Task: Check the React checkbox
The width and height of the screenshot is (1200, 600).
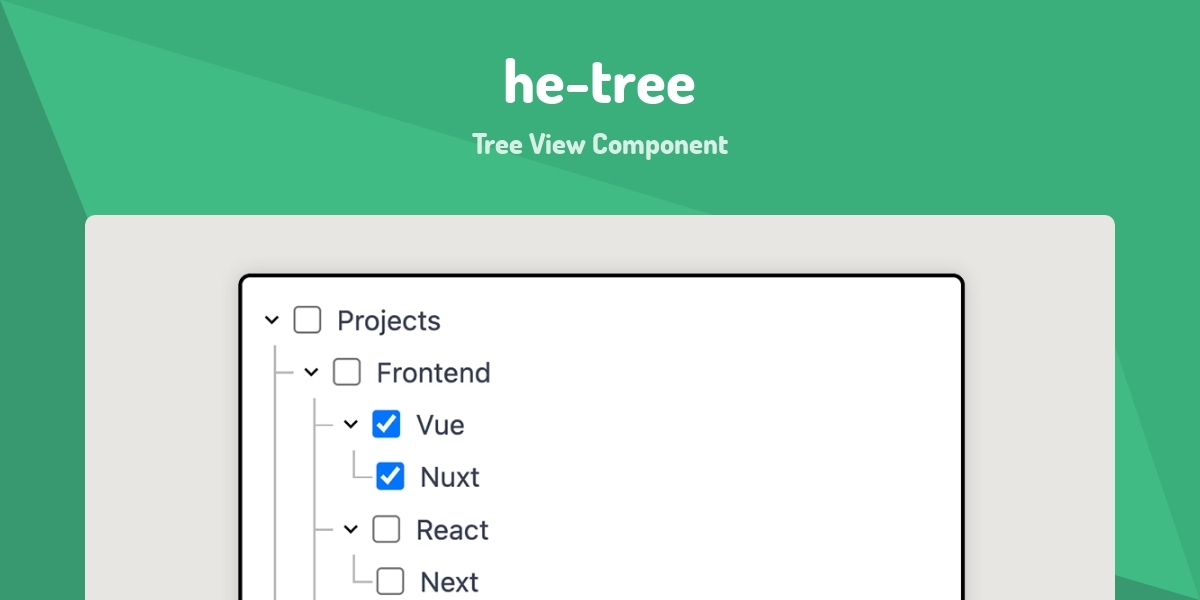Action: [x=386, y=529]
